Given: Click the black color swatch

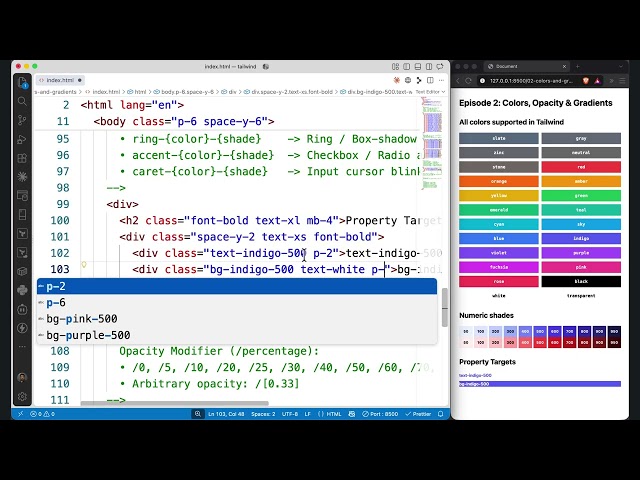Looking at the screenshot, I should tap(581, 281).
